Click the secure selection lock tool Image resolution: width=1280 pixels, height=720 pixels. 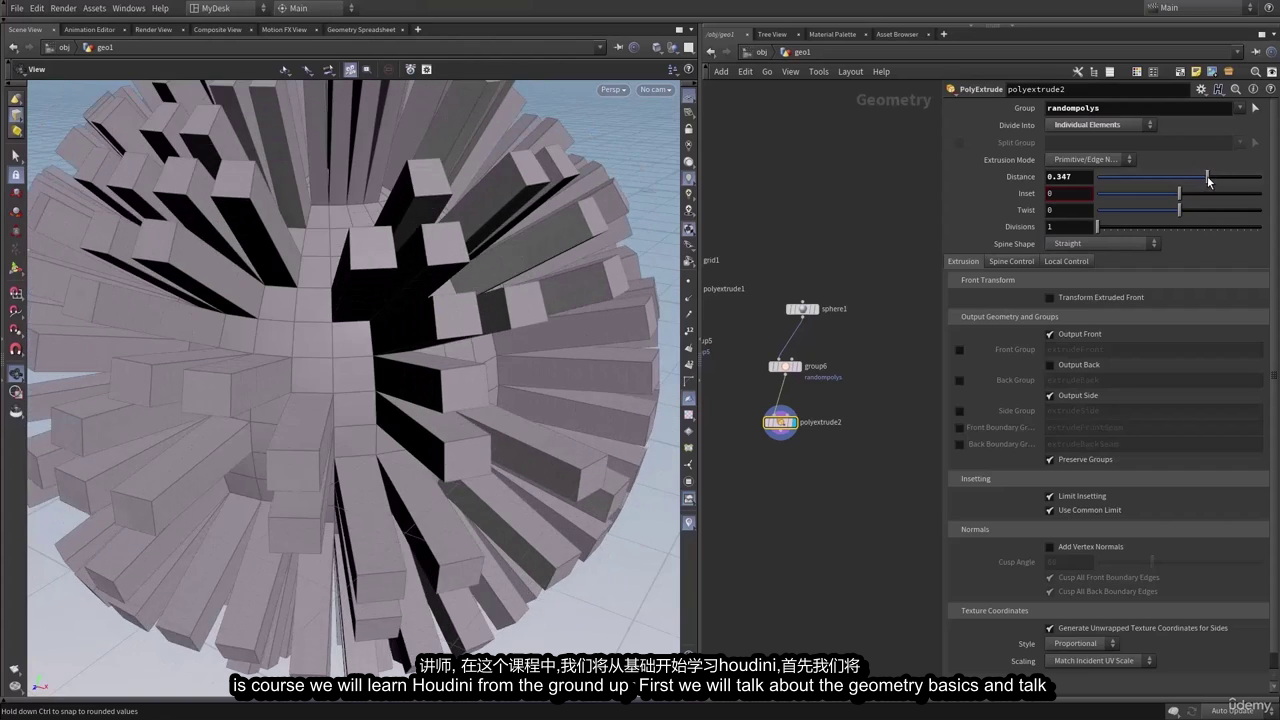pyautogui.click(x=16, y=175)
